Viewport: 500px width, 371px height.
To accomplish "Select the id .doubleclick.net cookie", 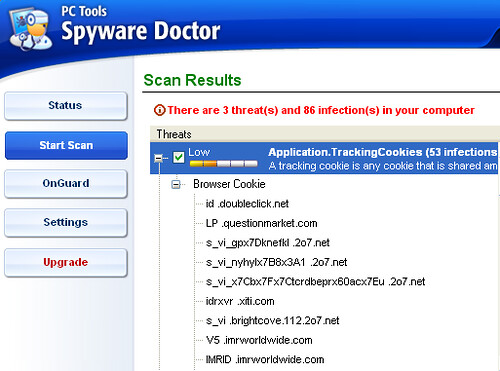I will pyautogui.click(x=247, y=204).
